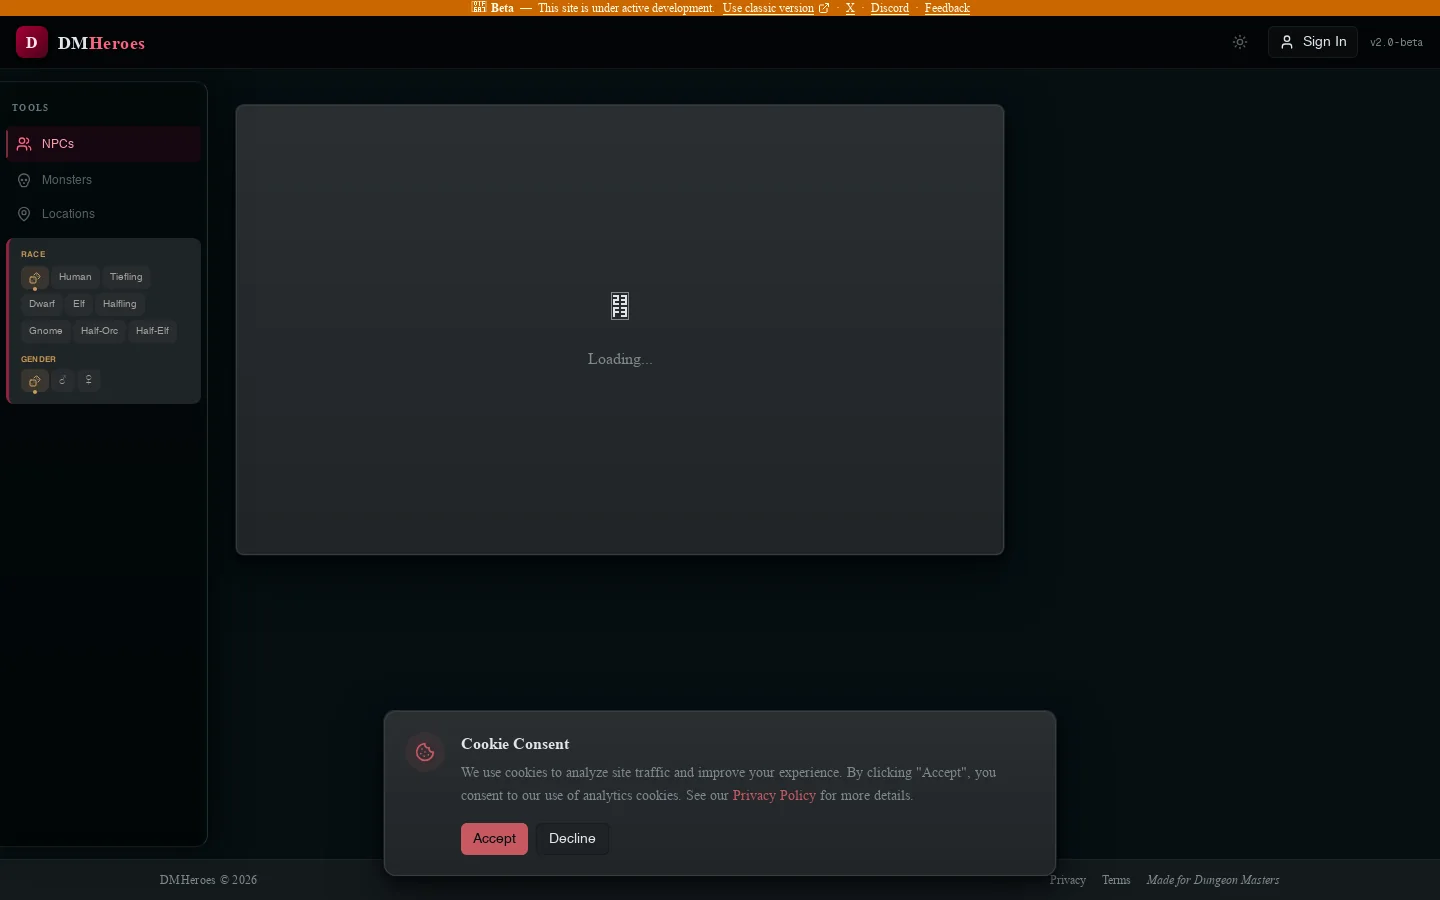Select the Half-Elf race chip
Viewport: 1440px width, 900px height.
(152, 331)
